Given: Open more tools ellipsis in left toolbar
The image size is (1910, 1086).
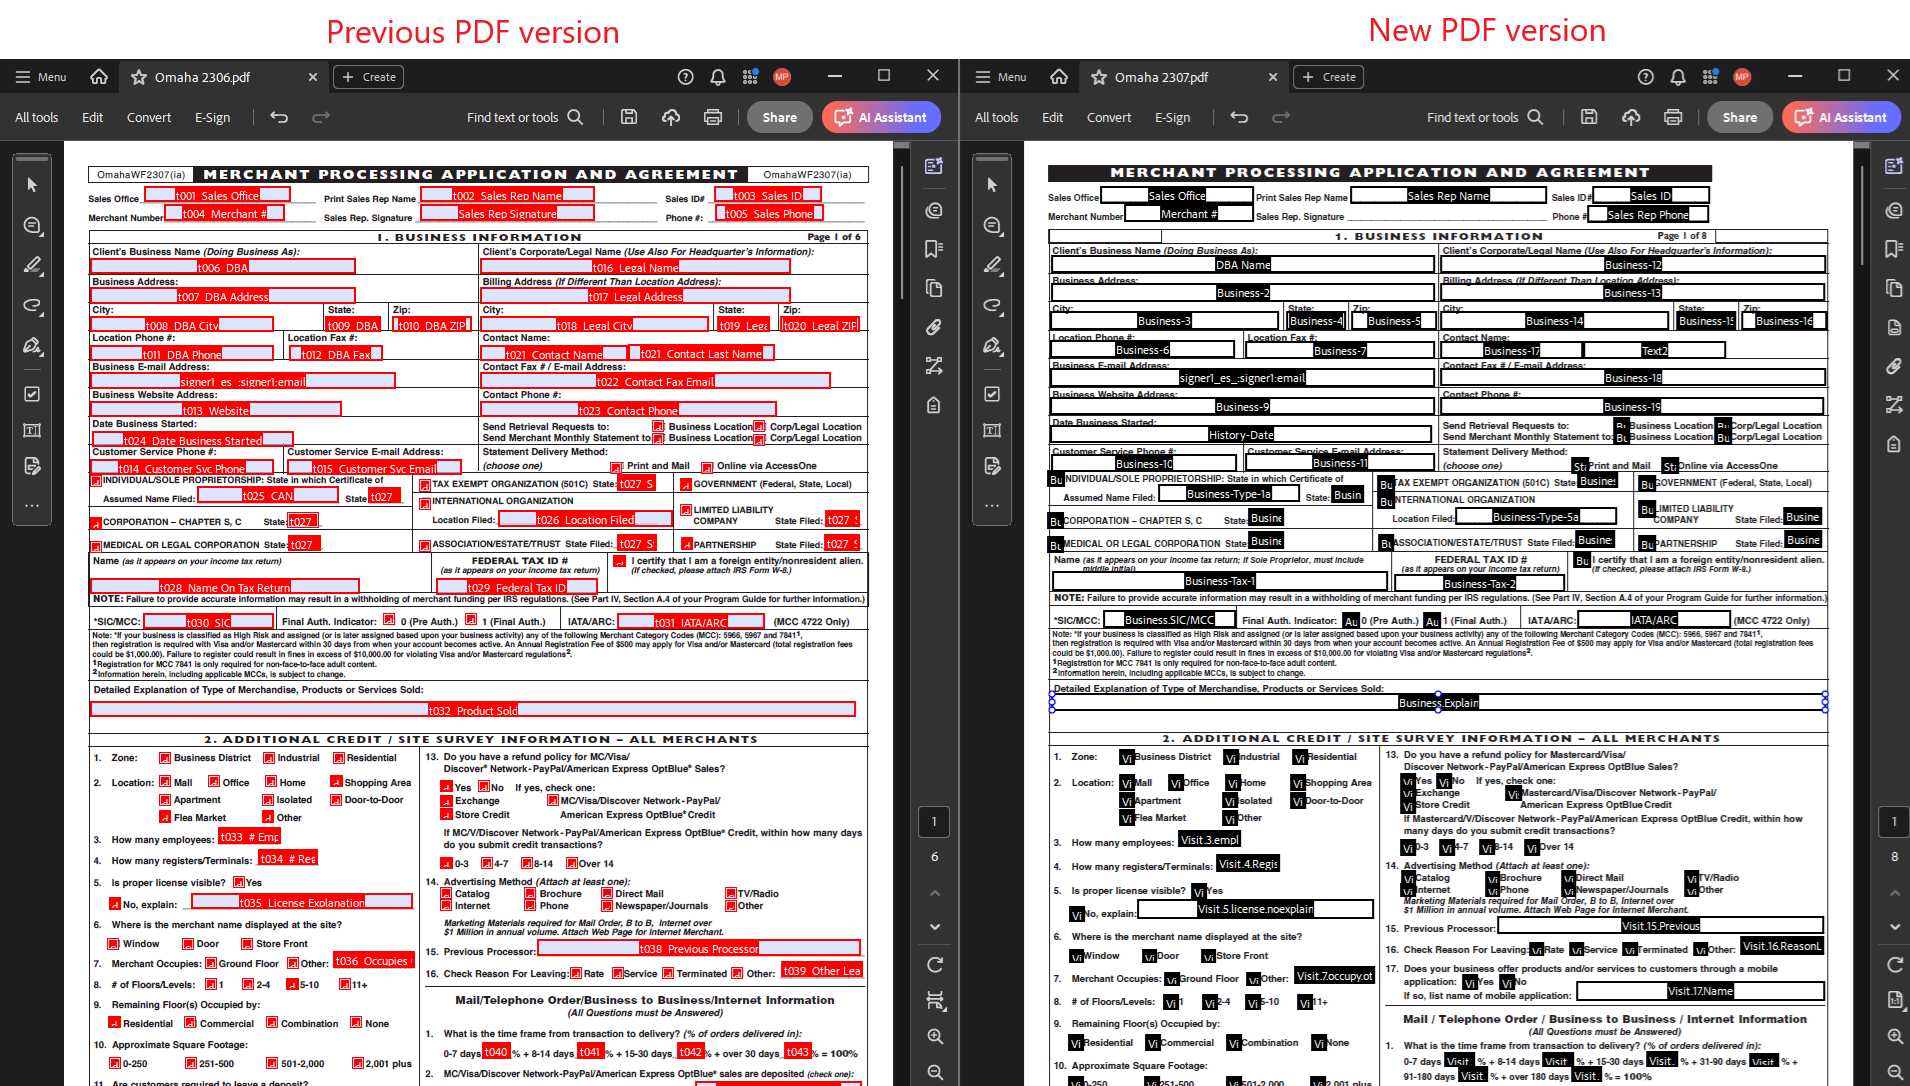Looking at the screenshot, I should pyautogui.click(x=32, y=506).
